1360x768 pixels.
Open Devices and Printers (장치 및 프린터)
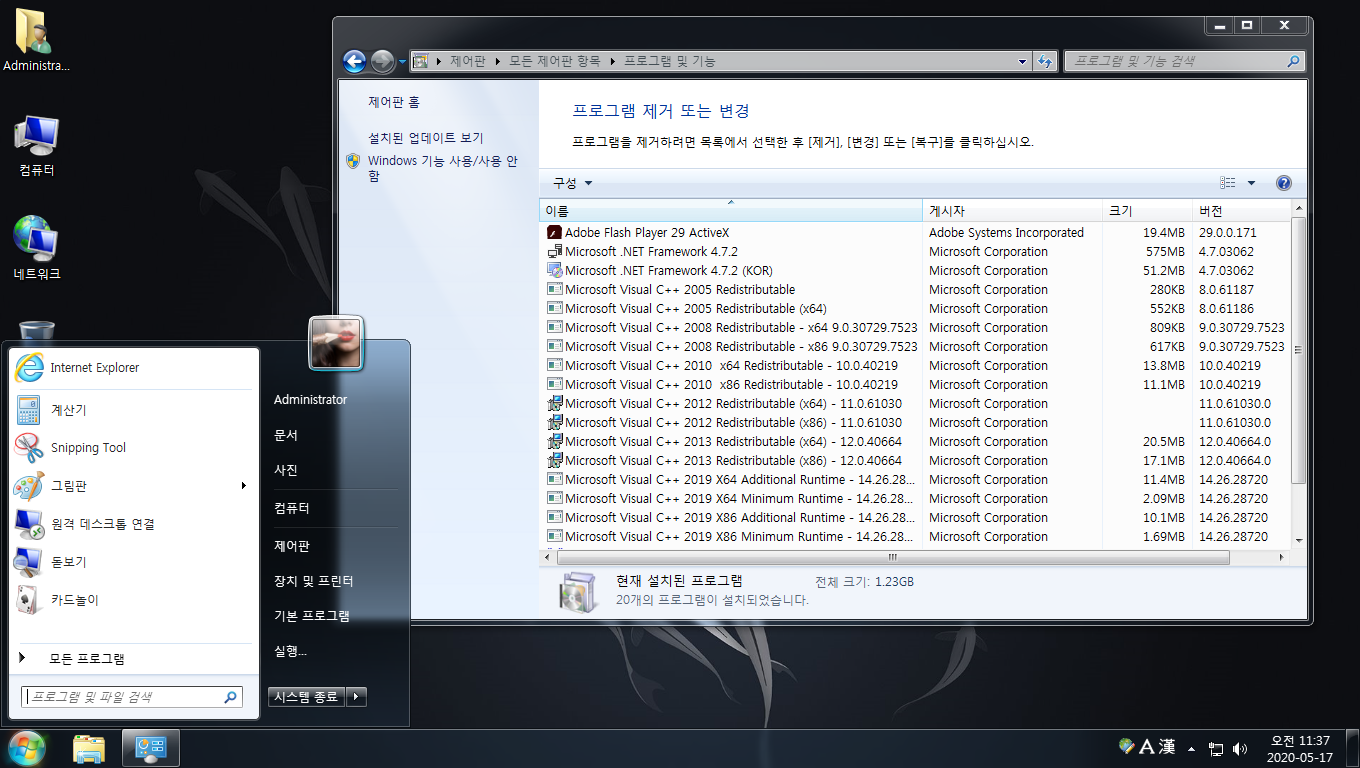(314, 581)
